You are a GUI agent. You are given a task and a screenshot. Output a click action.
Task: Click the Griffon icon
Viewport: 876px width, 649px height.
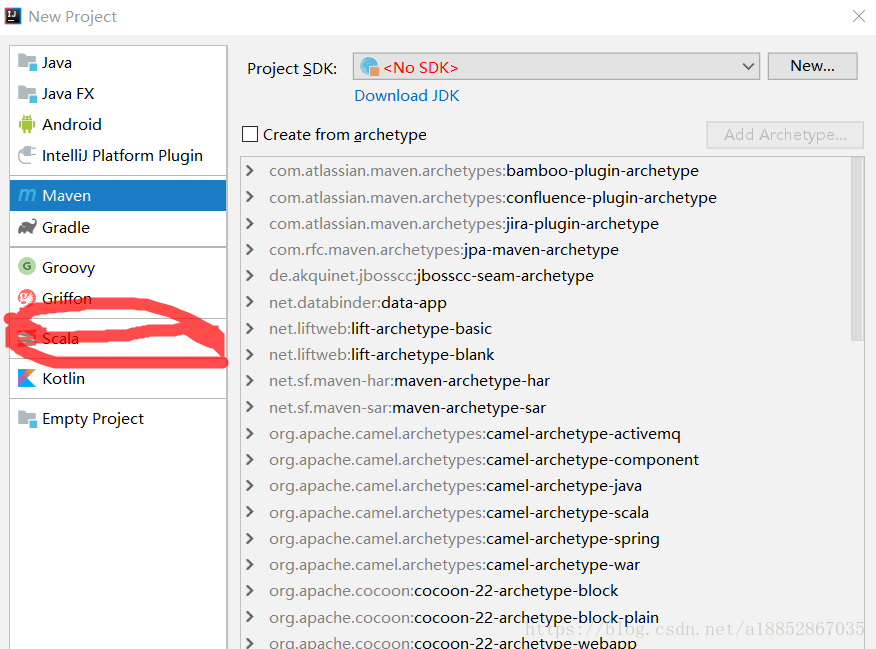(27, 298)
